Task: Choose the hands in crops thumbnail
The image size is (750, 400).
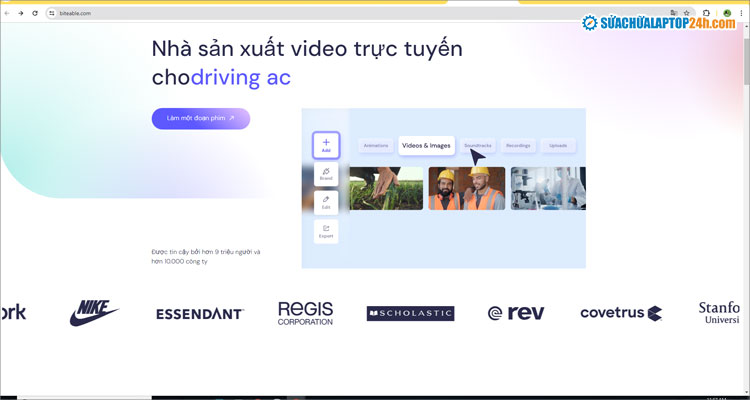Action: (x=385, y=188)
